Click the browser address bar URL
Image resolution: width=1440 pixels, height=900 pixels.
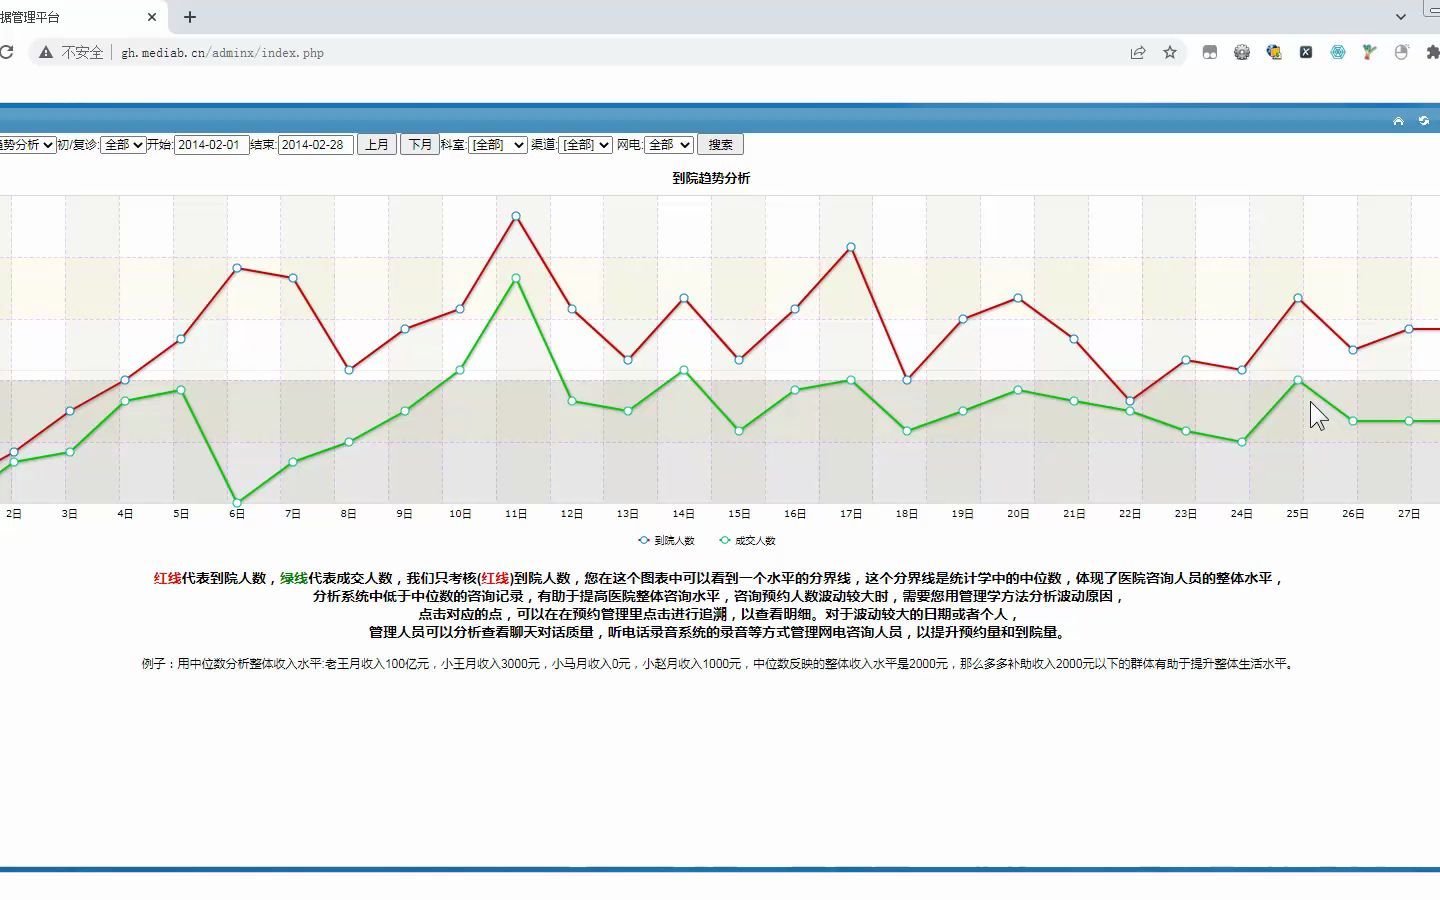222,53
